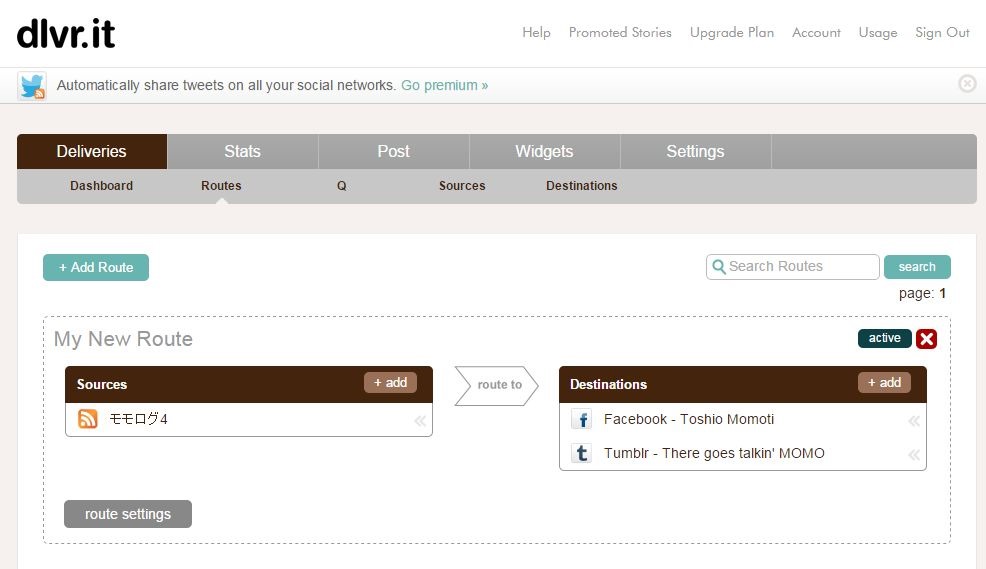Select Tumblr - There goes talkin' MOMO destination
Image resolution: width=986 pixels, height=569 pixels.
[714, 453]
